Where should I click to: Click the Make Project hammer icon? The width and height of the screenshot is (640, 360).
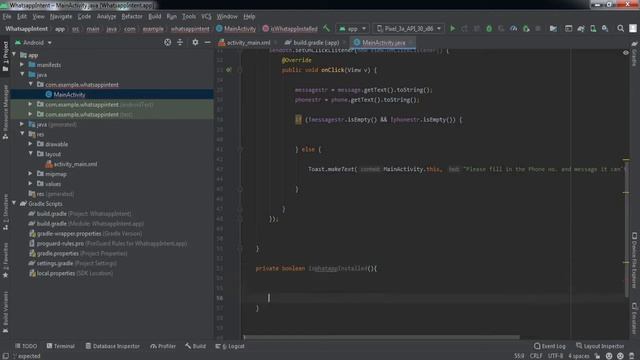pos(326,29)
